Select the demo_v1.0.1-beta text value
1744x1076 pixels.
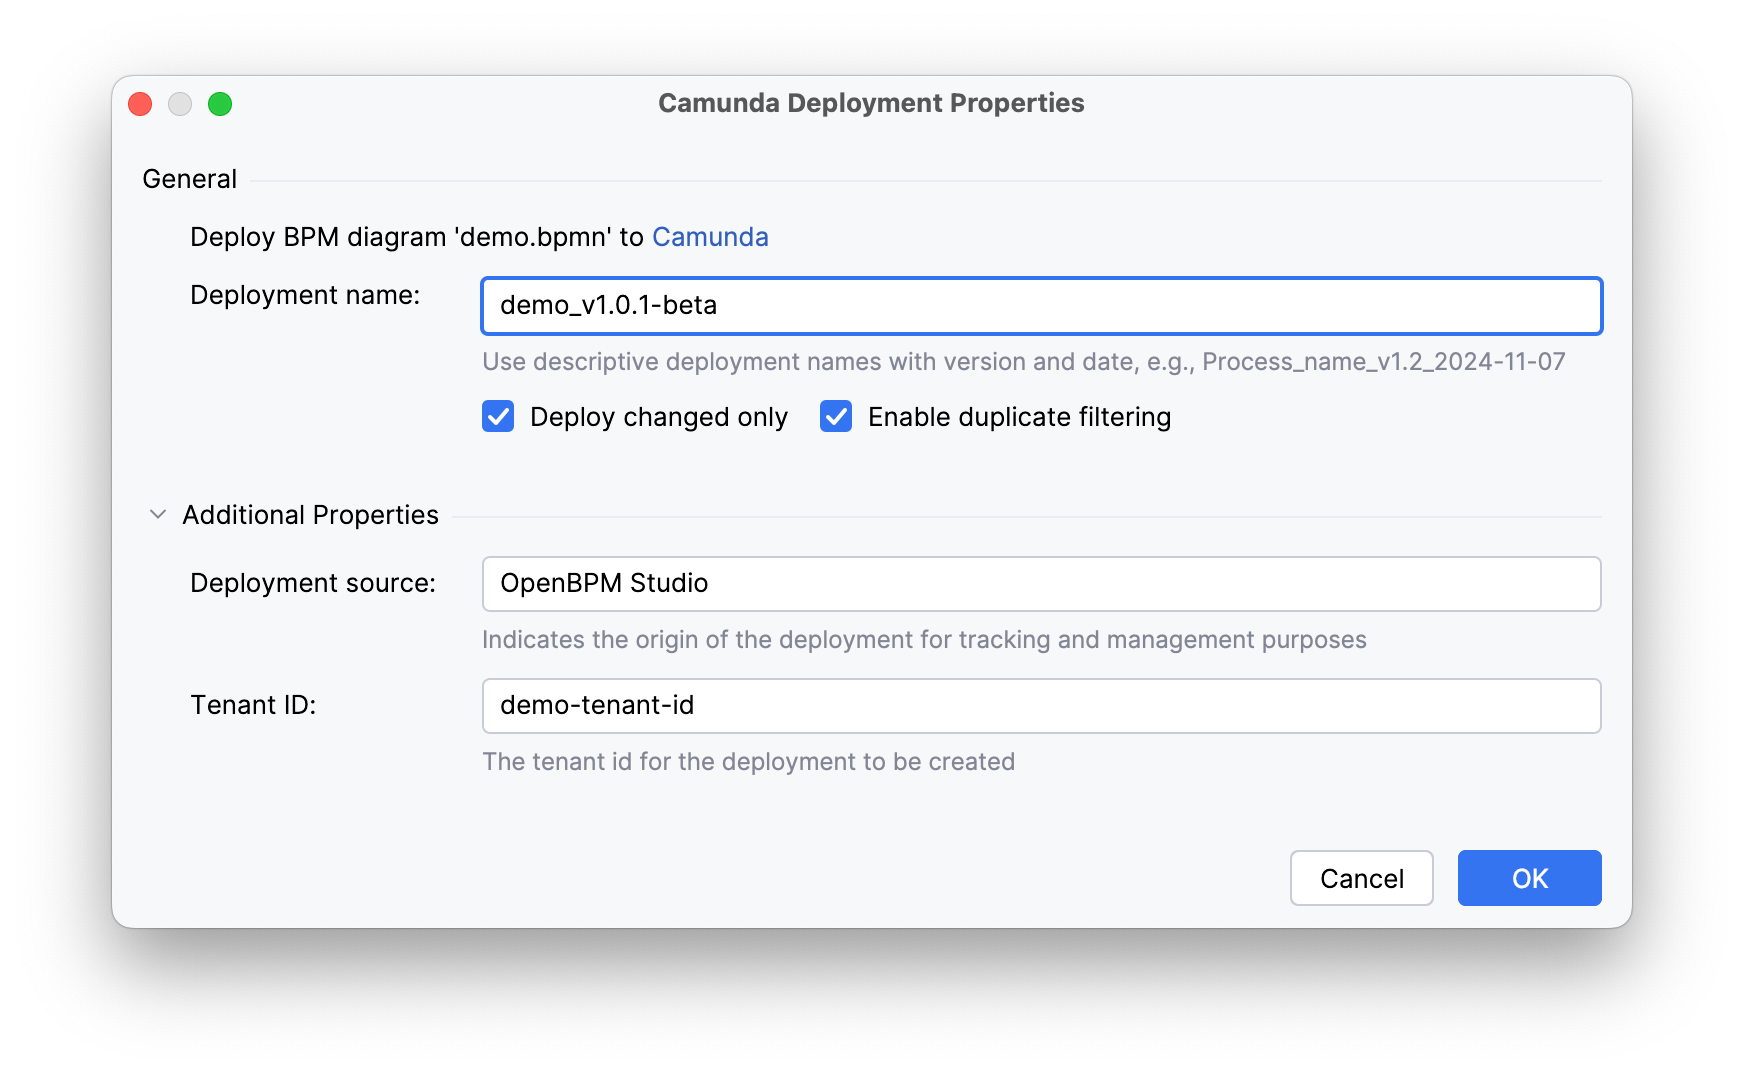(x=607, y=306)
